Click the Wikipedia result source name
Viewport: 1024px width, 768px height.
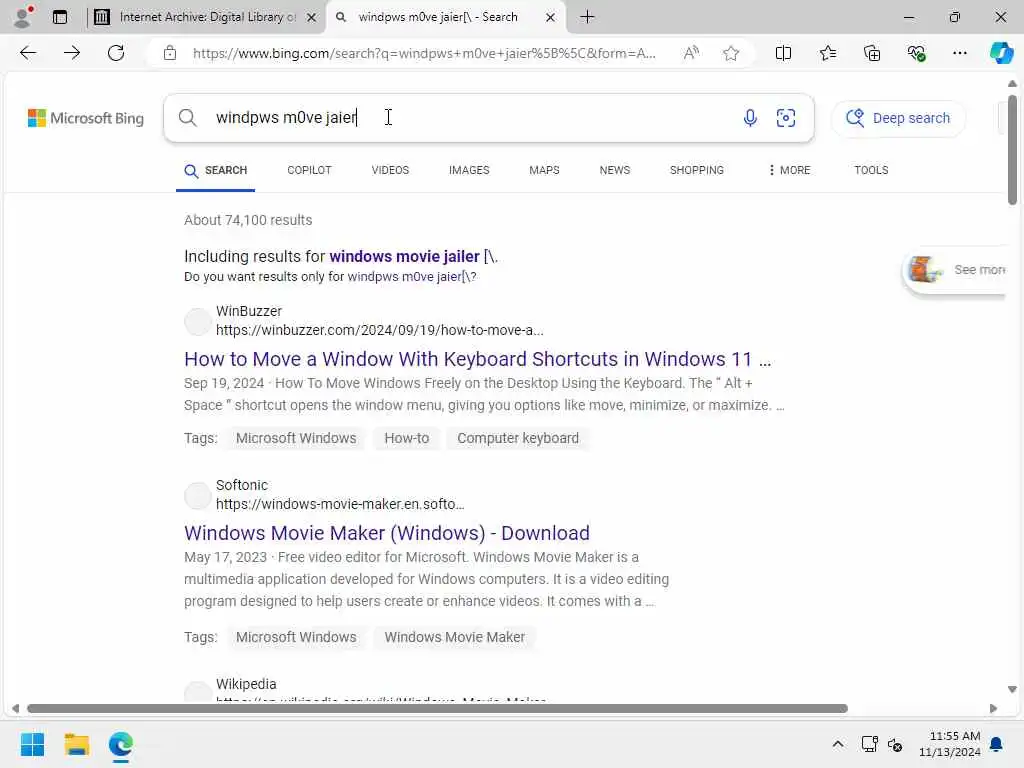pos(246,684)
